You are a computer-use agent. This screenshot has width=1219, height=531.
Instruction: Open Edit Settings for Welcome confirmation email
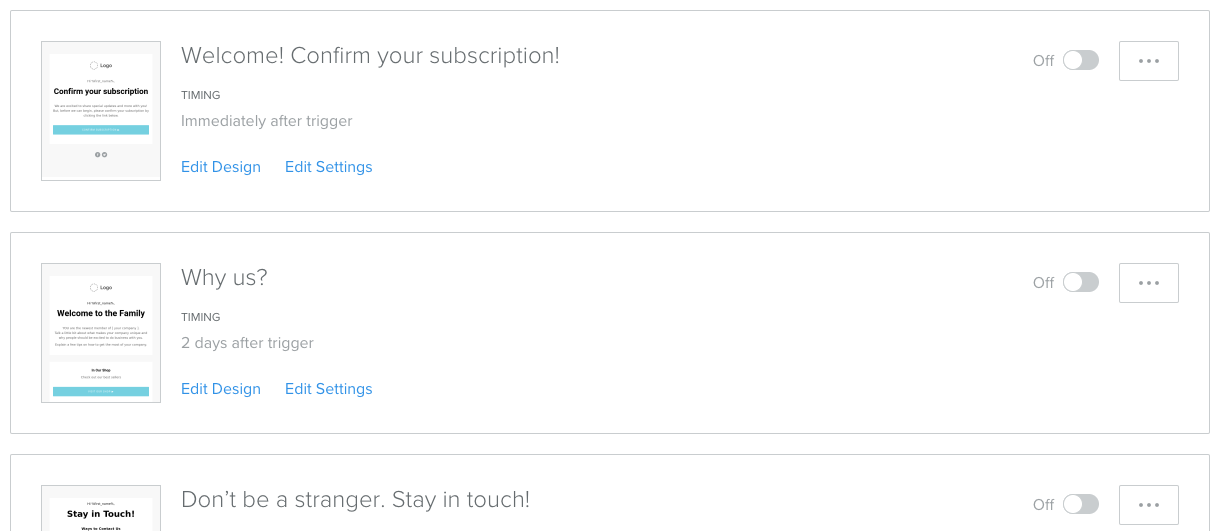[329, 167]
